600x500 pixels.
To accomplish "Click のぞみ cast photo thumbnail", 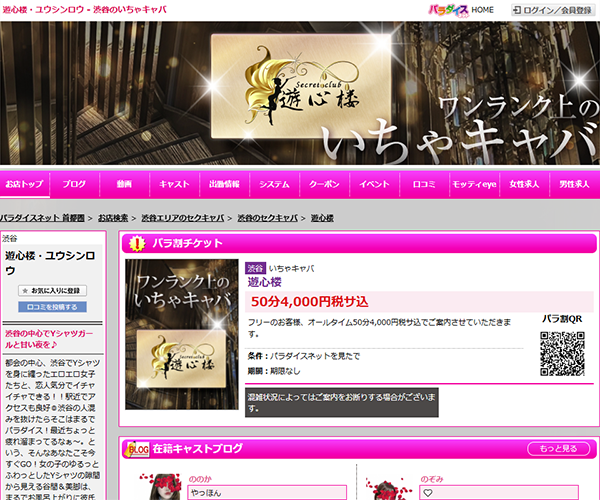I will [389, 489].
